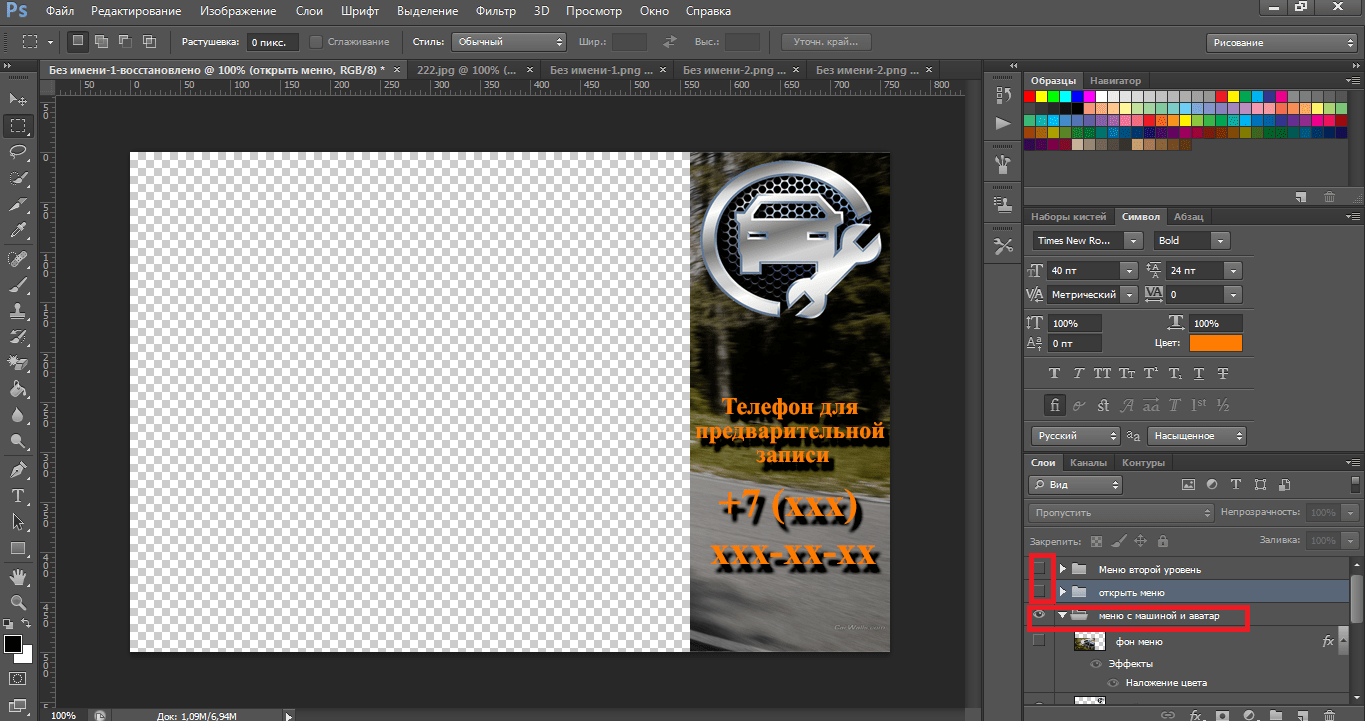Click the 'Уточн. край...' button
Image resolution: width=1365 pixels, height=721 pixels.
825,42
